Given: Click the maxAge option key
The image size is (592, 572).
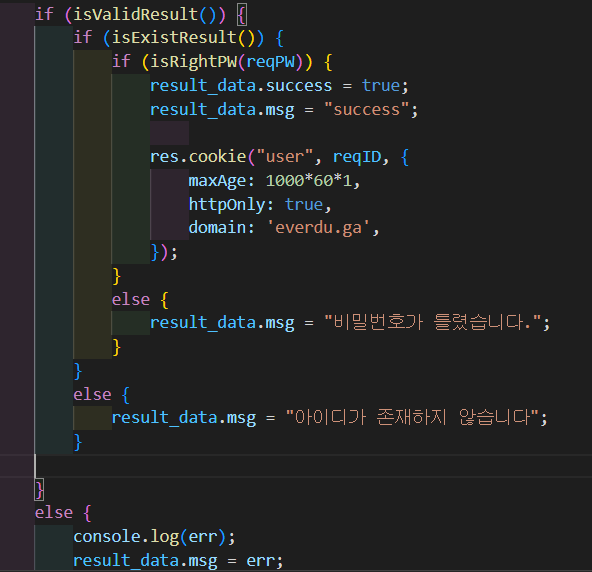Looking at the screenshot, I should 217,181.
